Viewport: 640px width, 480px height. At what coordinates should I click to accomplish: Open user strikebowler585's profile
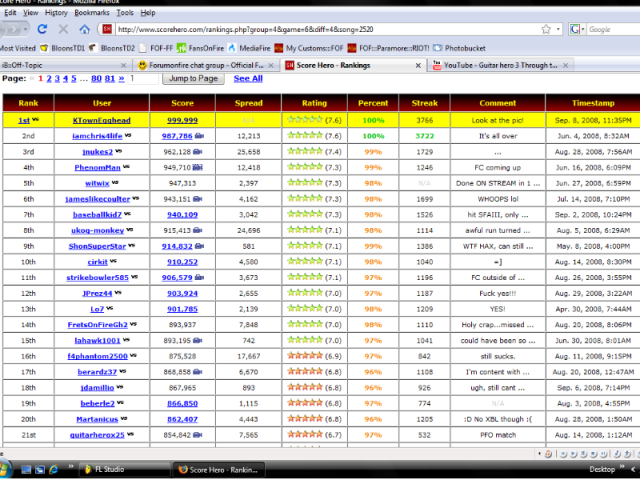(98, 278)
